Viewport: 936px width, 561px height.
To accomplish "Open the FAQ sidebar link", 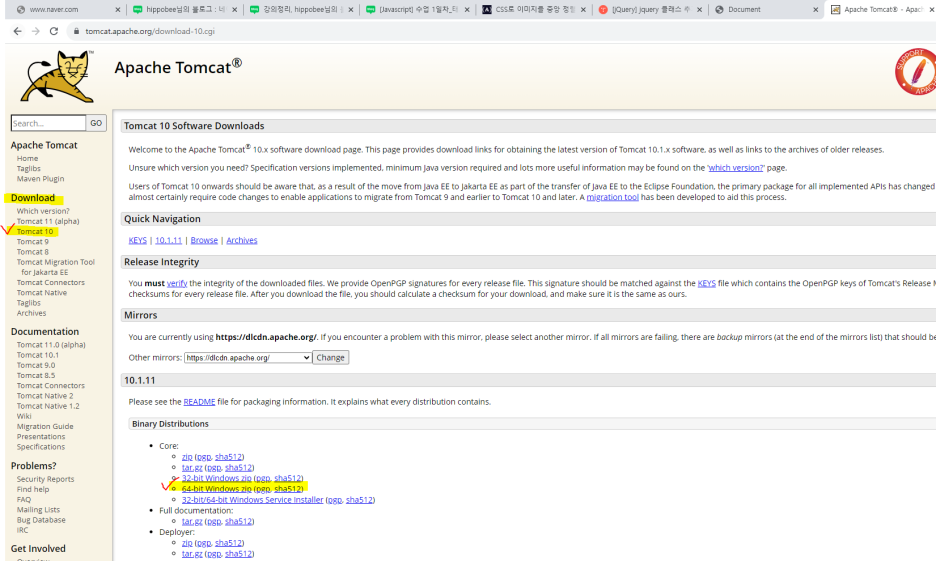I will tap(24, 500).
